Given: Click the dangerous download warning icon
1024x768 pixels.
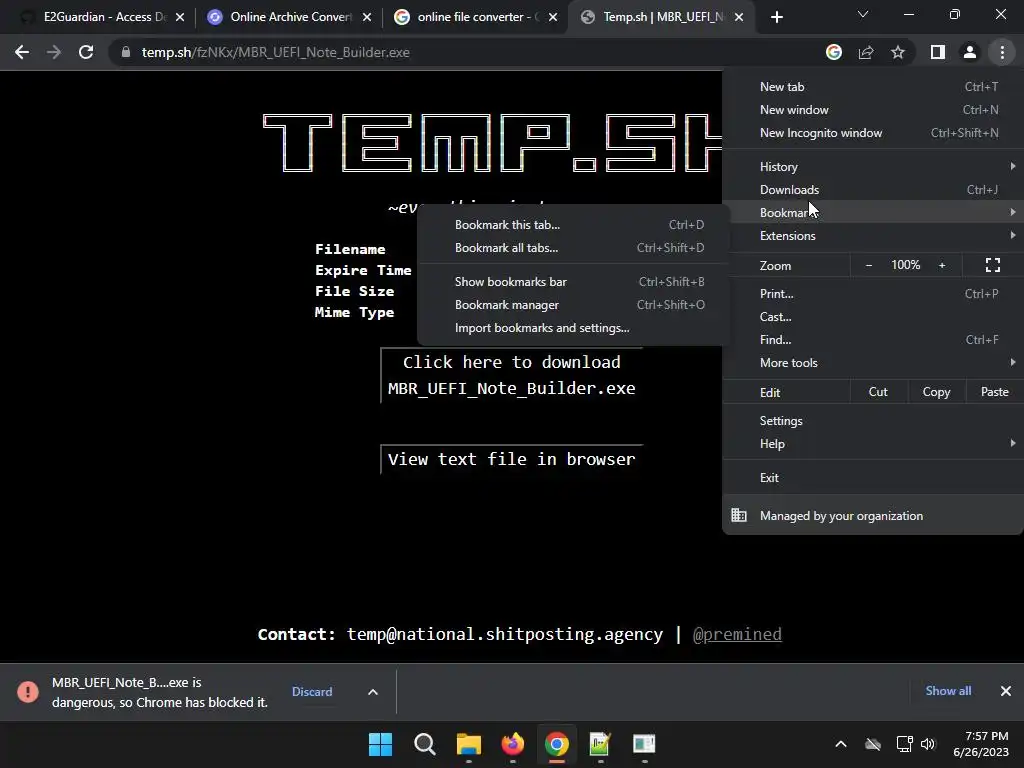Looking at the screenshot, I should pos(28,692).
